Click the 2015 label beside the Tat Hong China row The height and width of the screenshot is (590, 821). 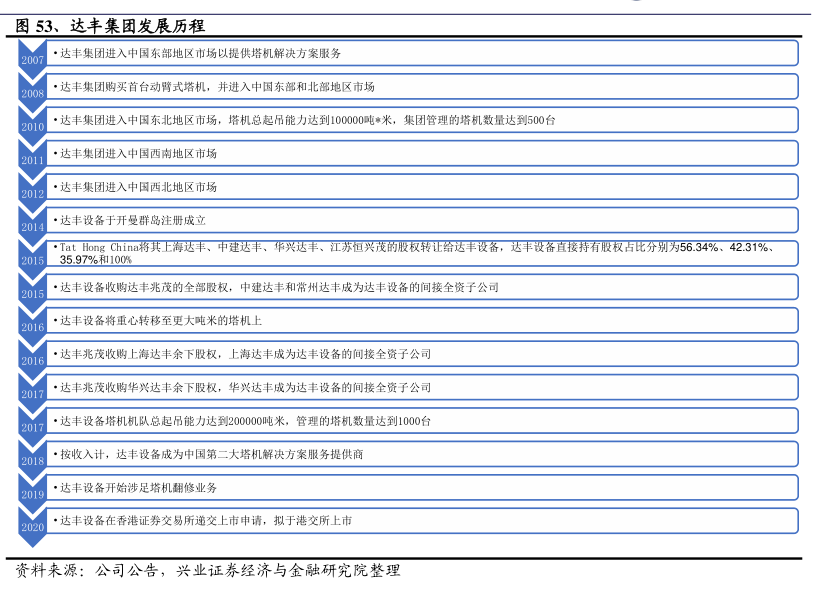click(32, 261)
